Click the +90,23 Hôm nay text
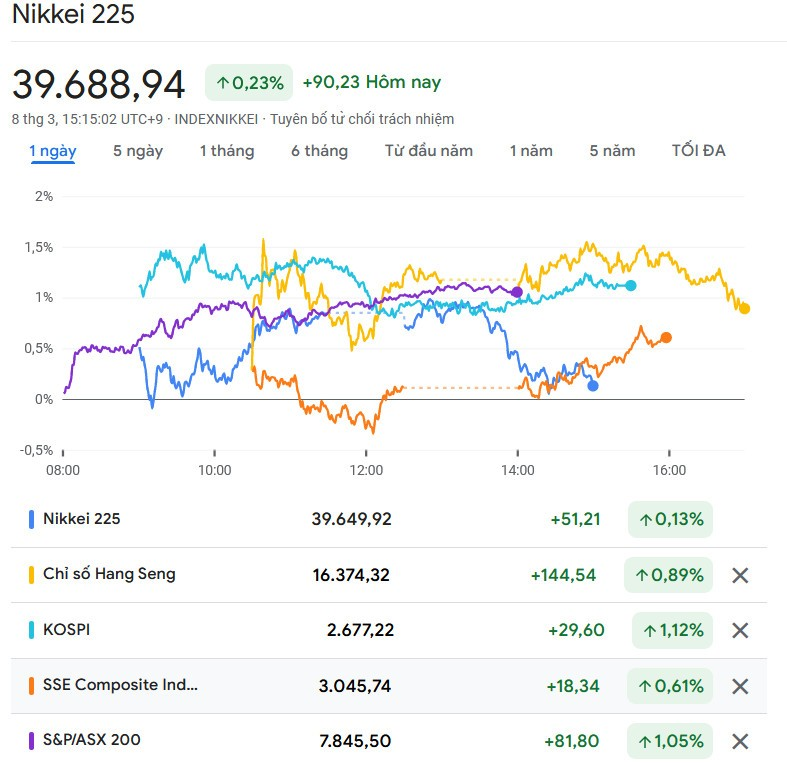 point(371,82)
